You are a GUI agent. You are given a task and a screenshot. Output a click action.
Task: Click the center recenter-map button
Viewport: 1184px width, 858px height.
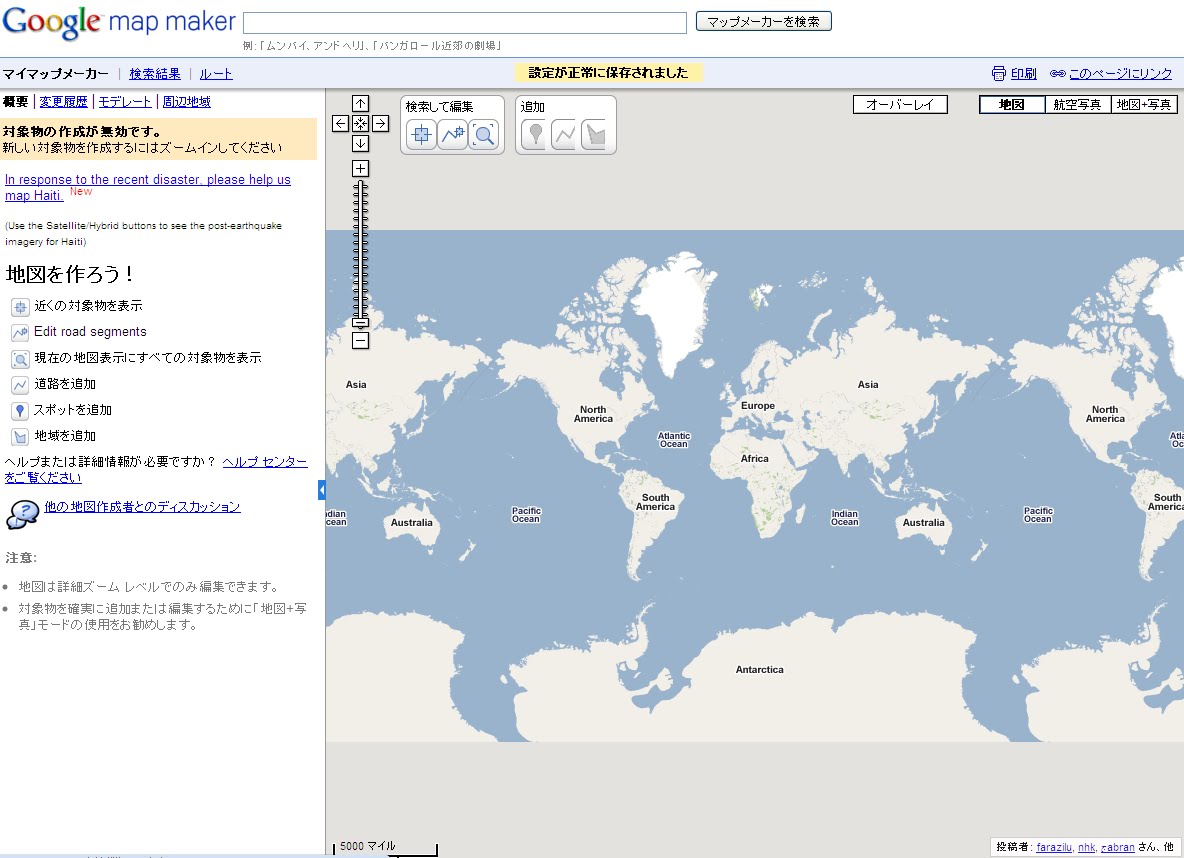tap(360, 123)
